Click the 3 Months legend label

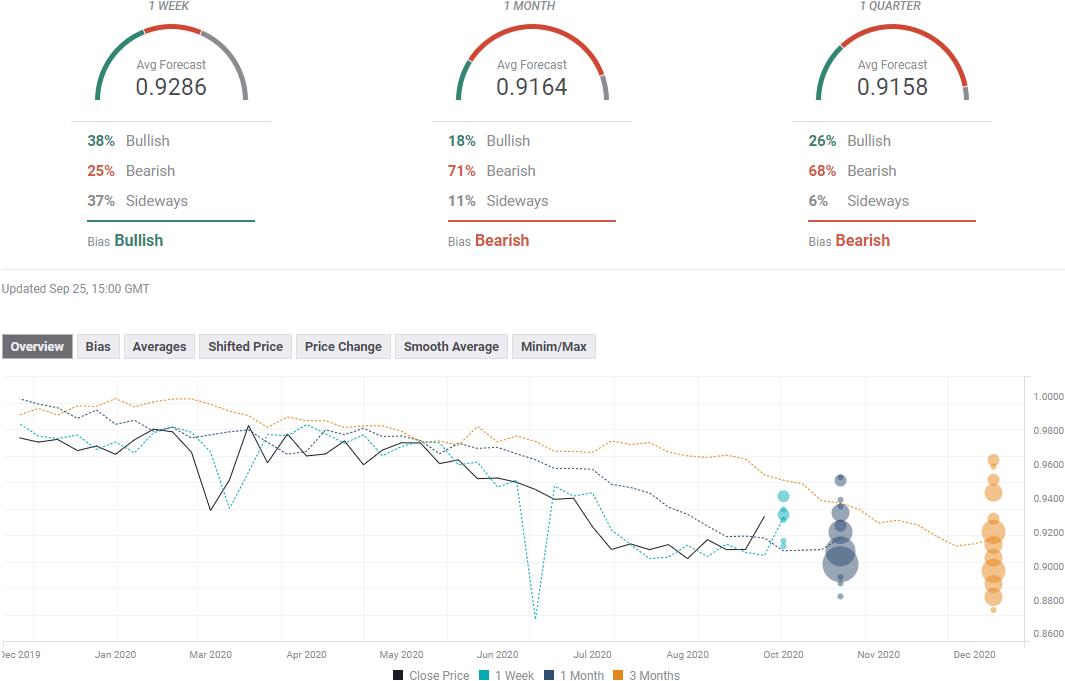point(654,675)
